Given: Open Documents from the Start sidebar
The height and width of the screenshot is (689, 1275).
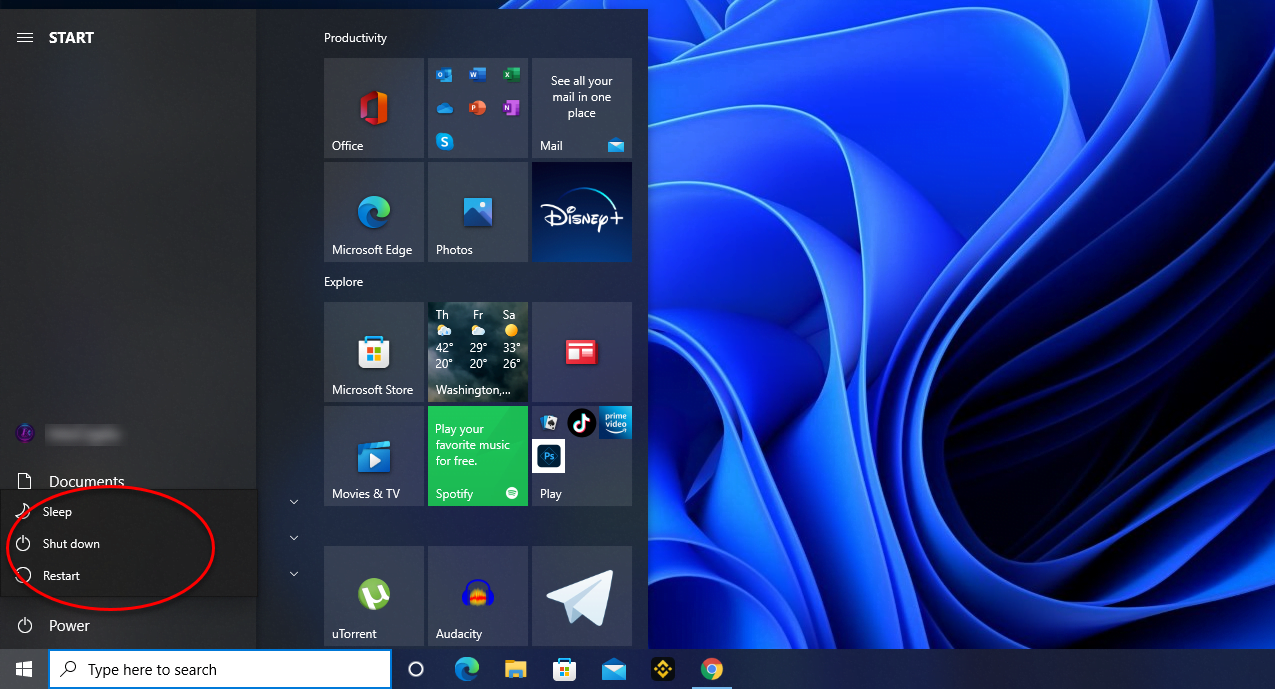Looking at the screenshot, I should point(128,481).
